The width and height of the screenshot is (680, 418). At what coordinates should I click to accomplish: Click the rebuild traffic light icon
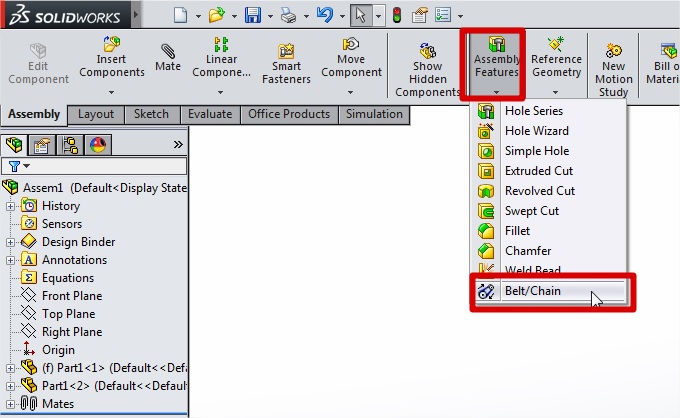pos(395,16)
